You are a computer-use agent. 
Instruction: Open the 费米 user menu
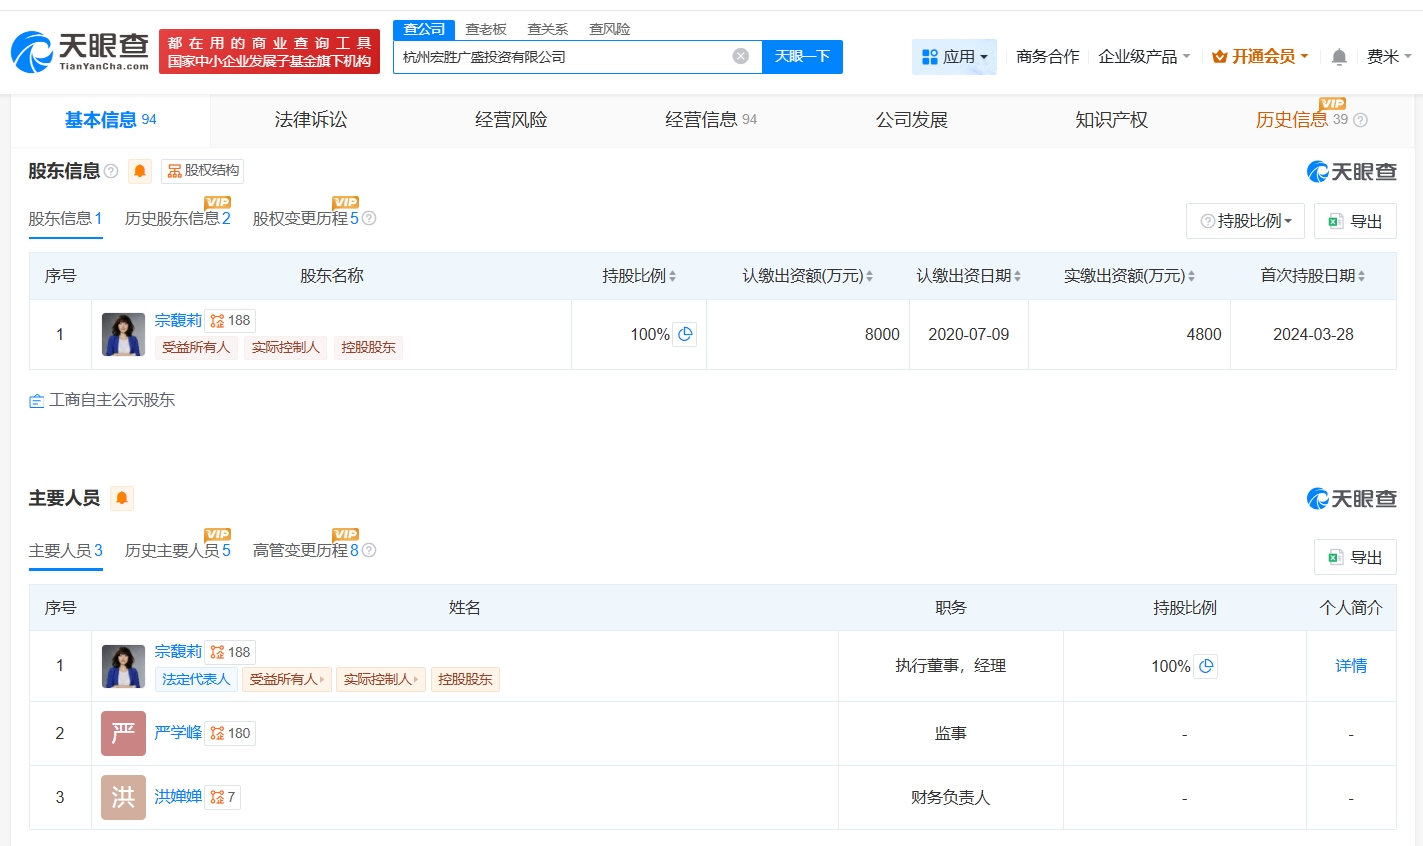1389,57
